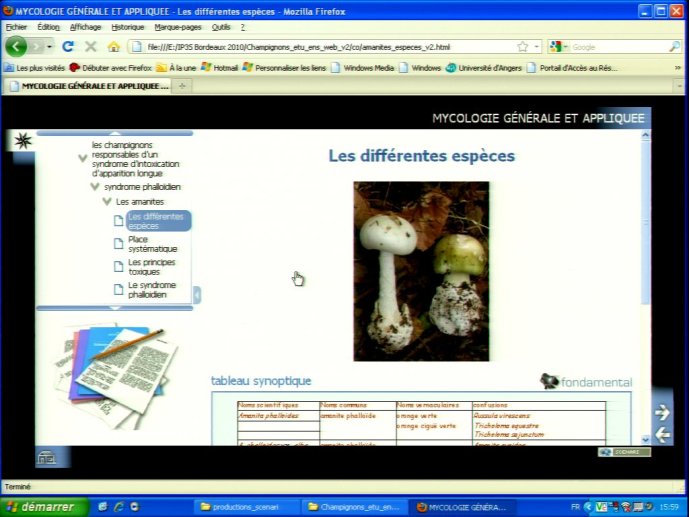Click the fondamental badge icon
This screenshot has height=517, width=689.
pos(548,381)
